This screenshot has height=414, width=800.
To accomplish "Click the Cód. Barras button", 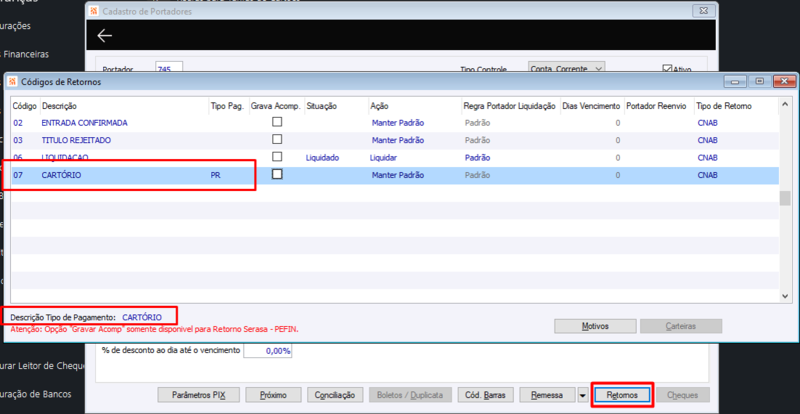I will (x=485, y=395).
